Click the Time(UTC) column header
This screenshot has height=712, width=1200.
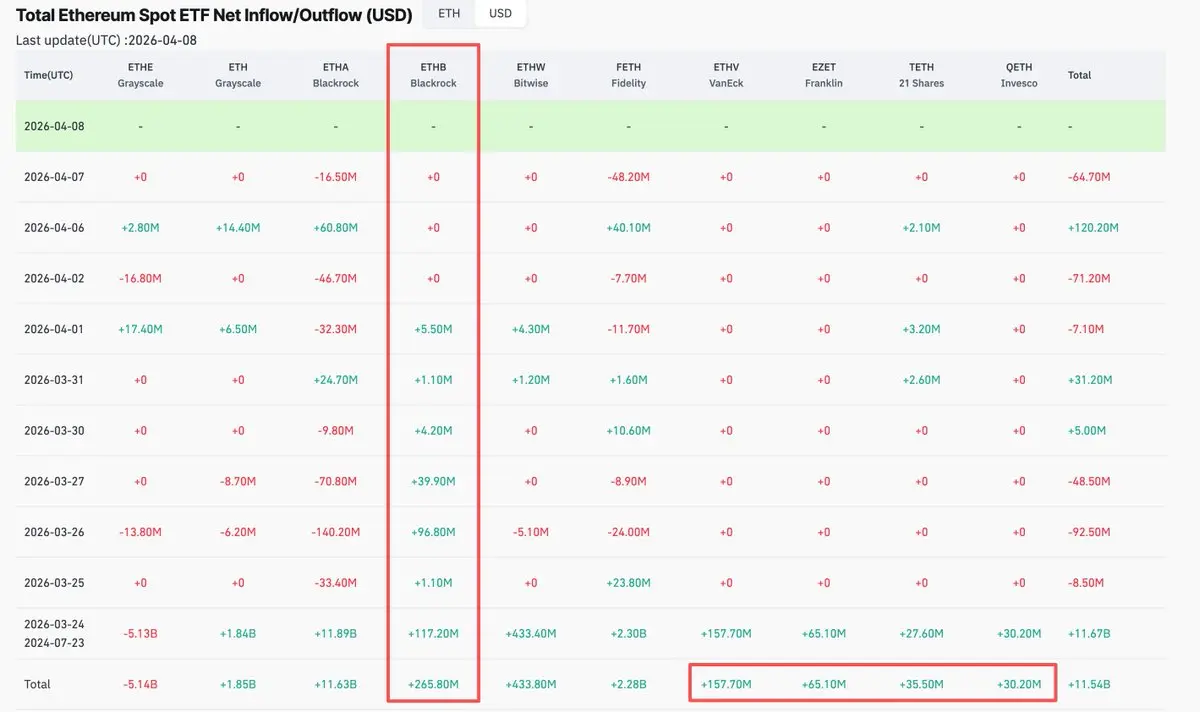[x=49, y=75]
